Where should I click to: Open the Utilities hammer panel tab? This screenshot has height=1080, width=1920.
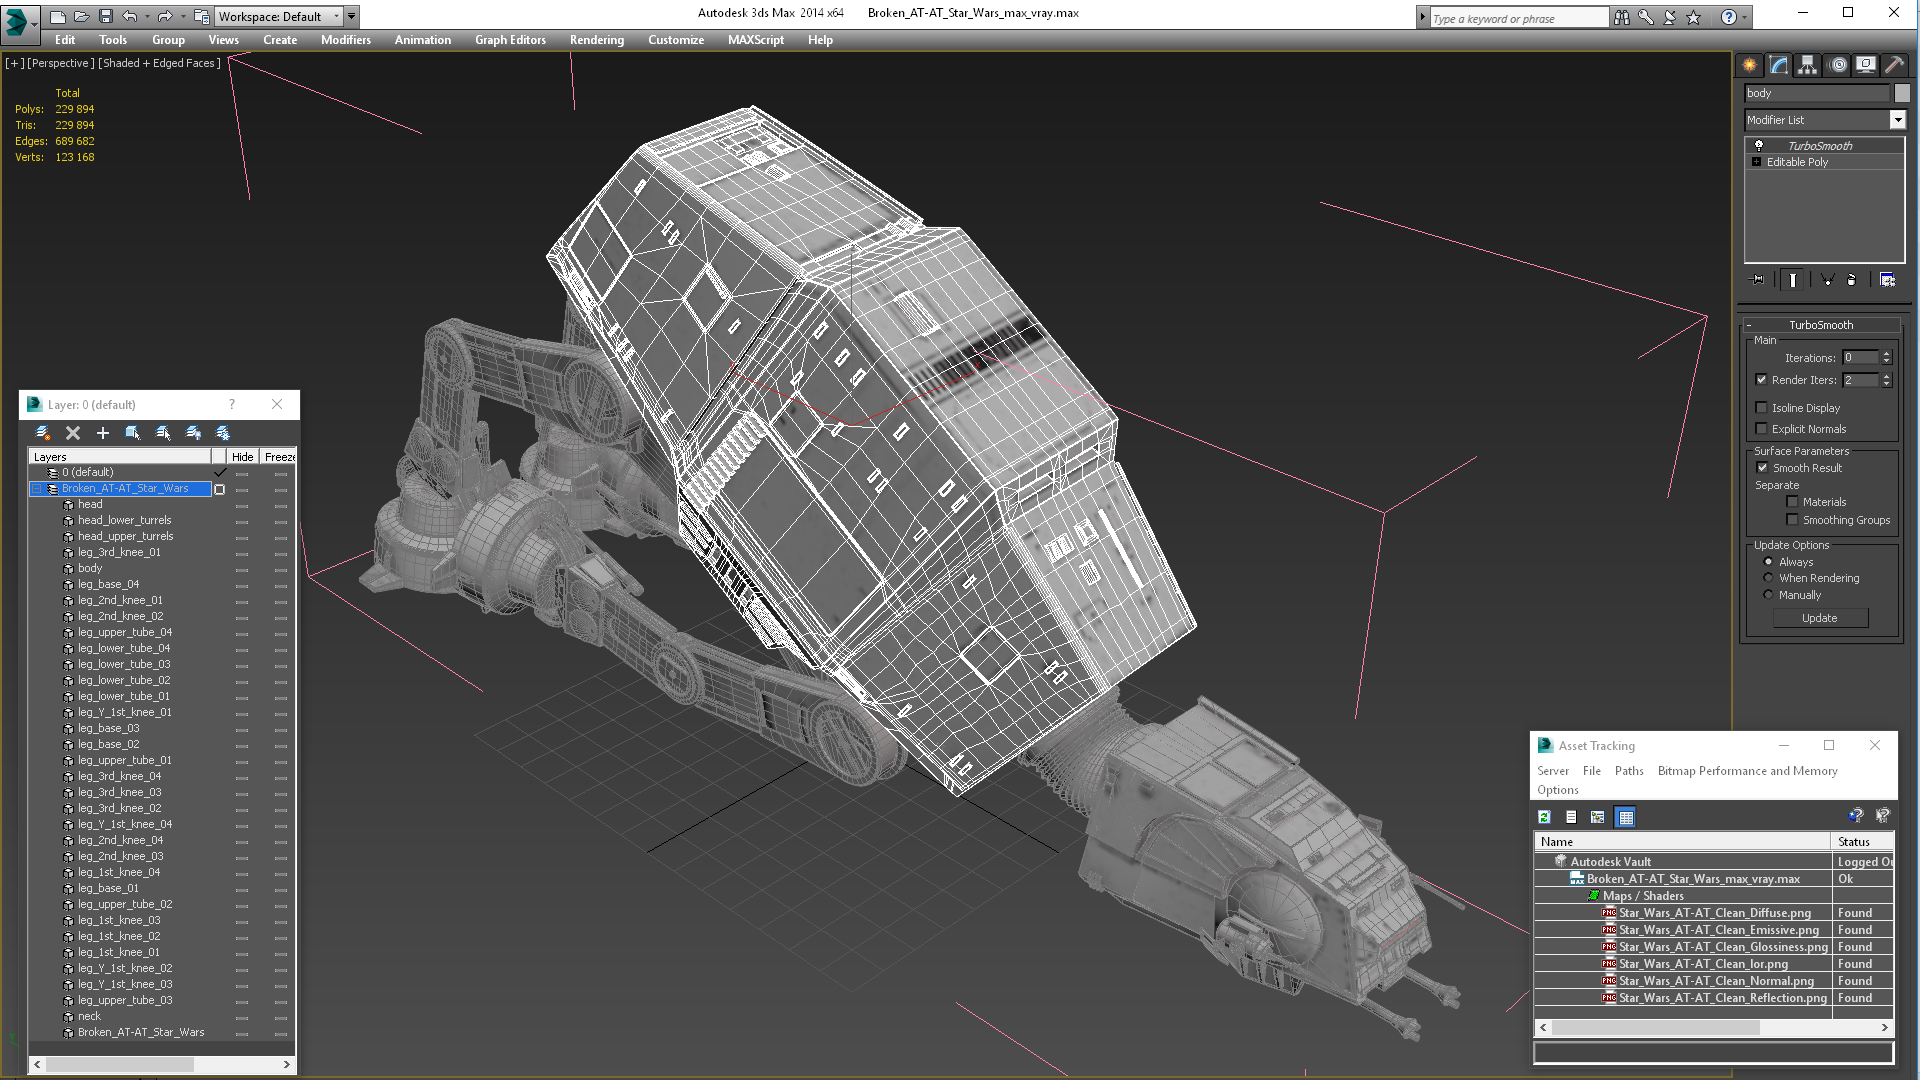[1894, 65]
